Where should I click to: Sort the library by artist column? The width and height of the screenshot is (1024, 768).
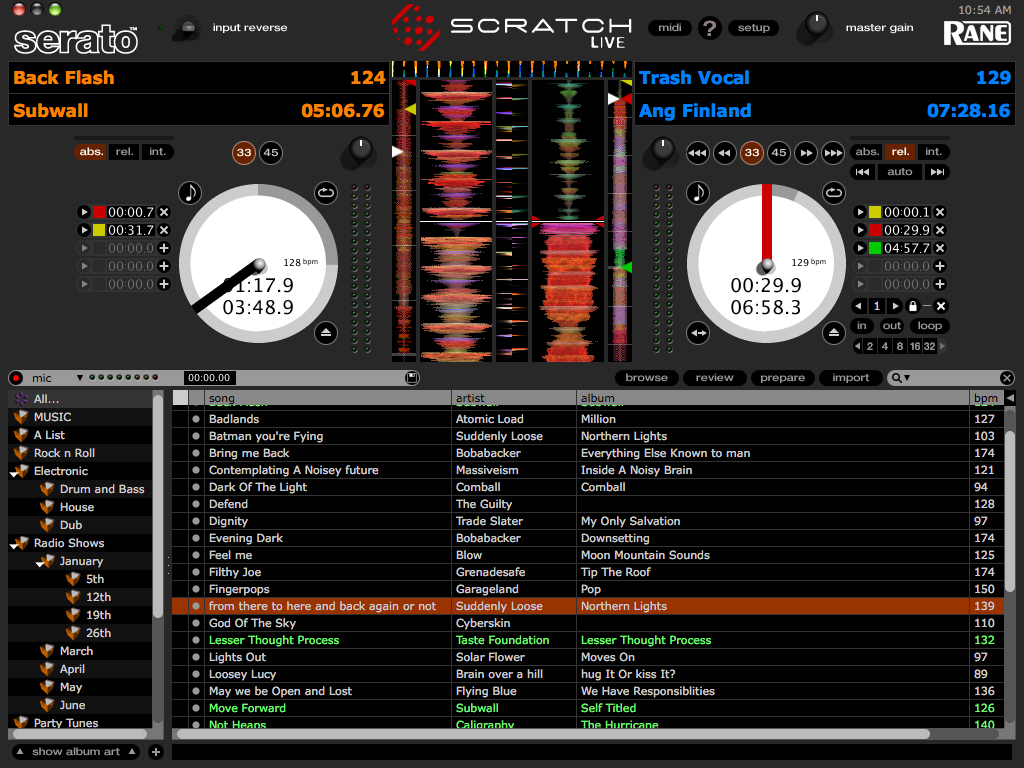[513, 398]
